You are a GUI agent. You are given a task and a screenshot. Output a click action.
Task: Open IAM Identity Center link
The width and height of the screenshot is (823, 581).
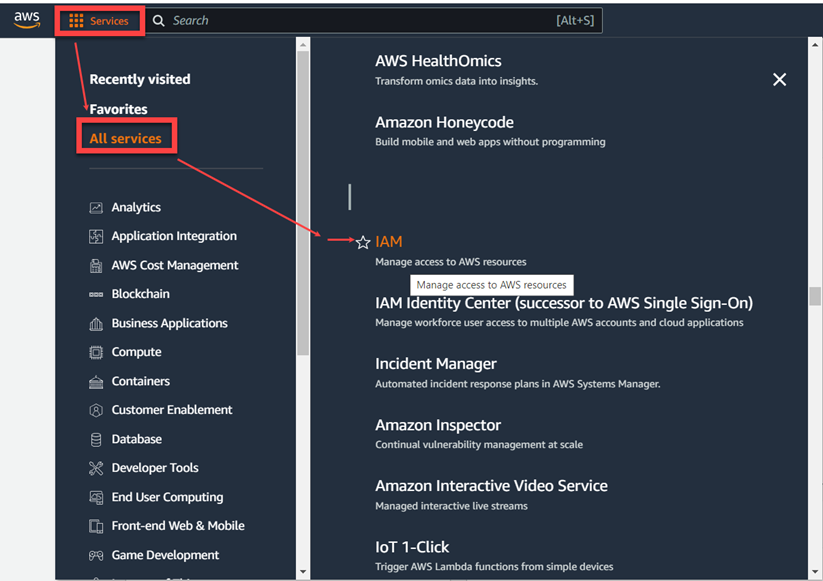coord(563,303)
